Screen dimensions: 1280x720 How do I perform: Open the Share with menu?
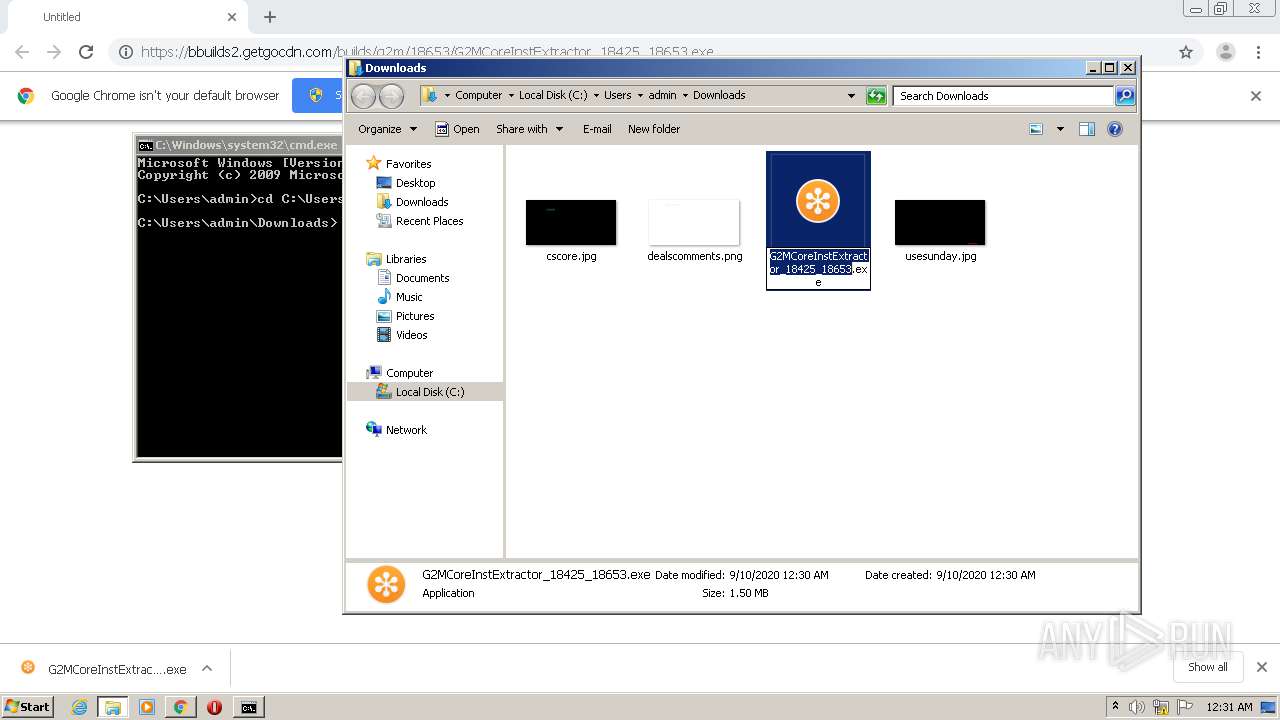[x=529, y=129]
